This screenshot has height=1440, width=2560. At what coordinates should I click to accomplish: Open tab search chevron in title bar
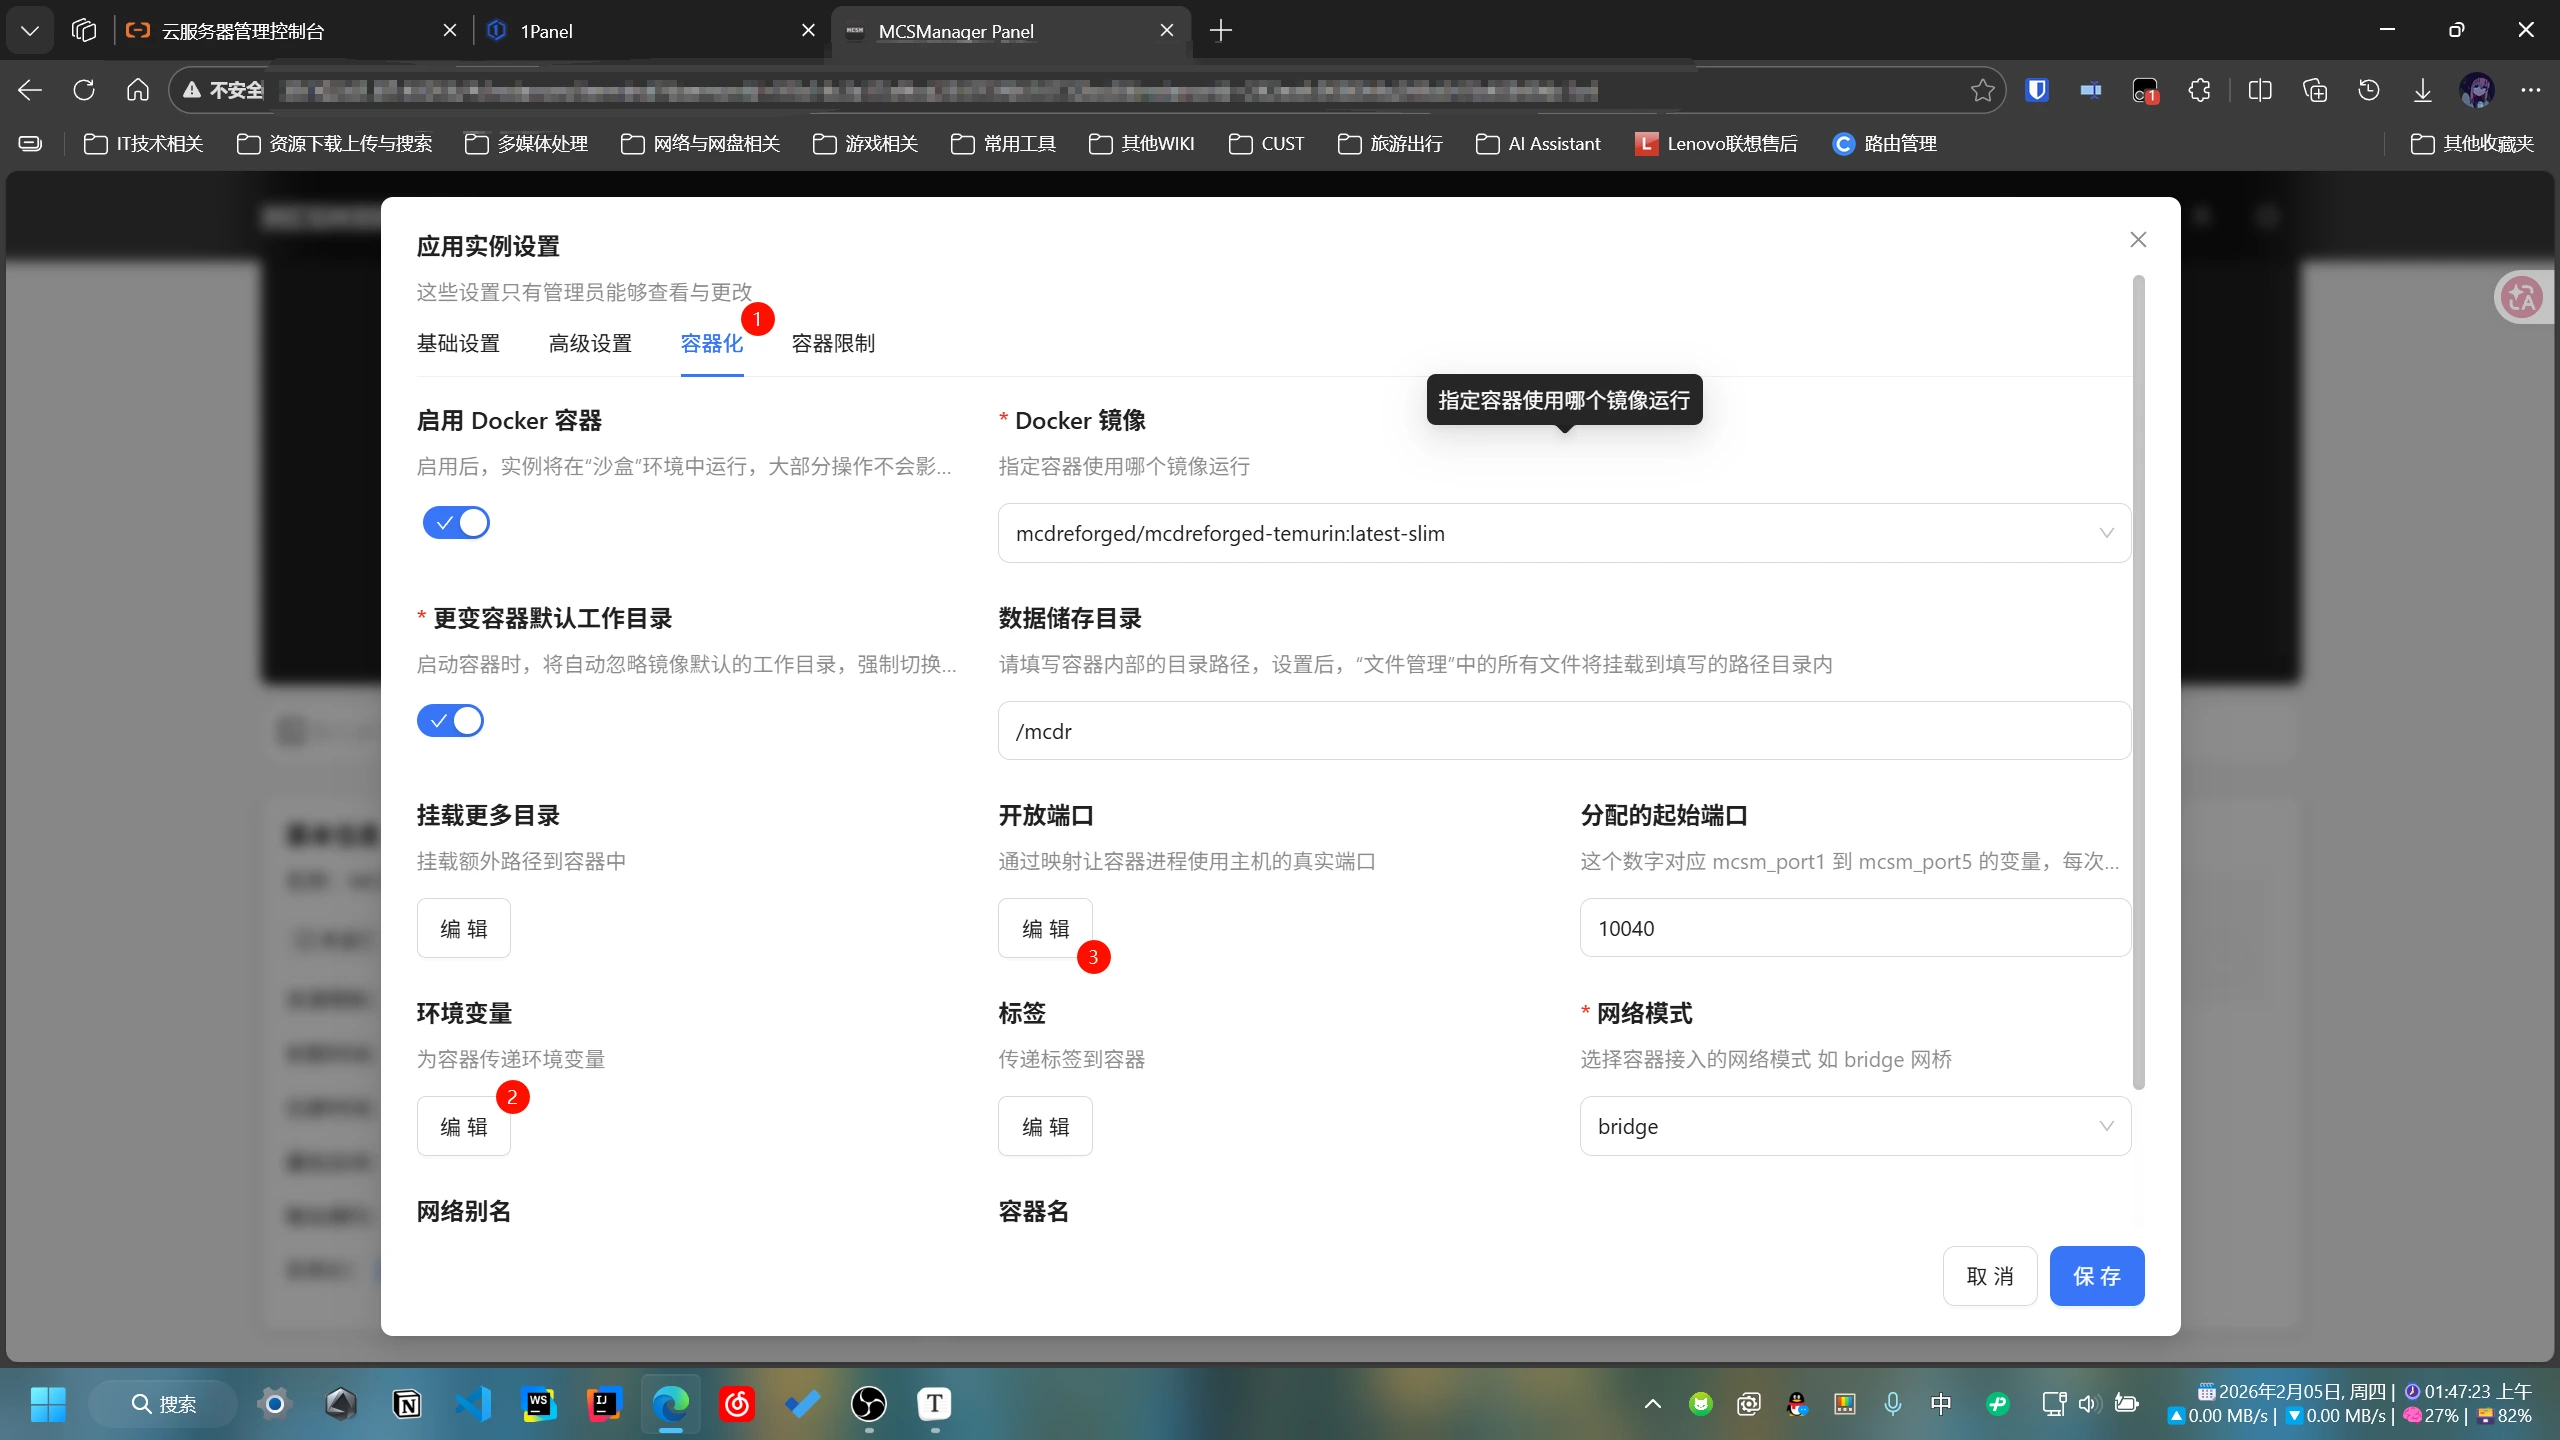coord(30,30)
